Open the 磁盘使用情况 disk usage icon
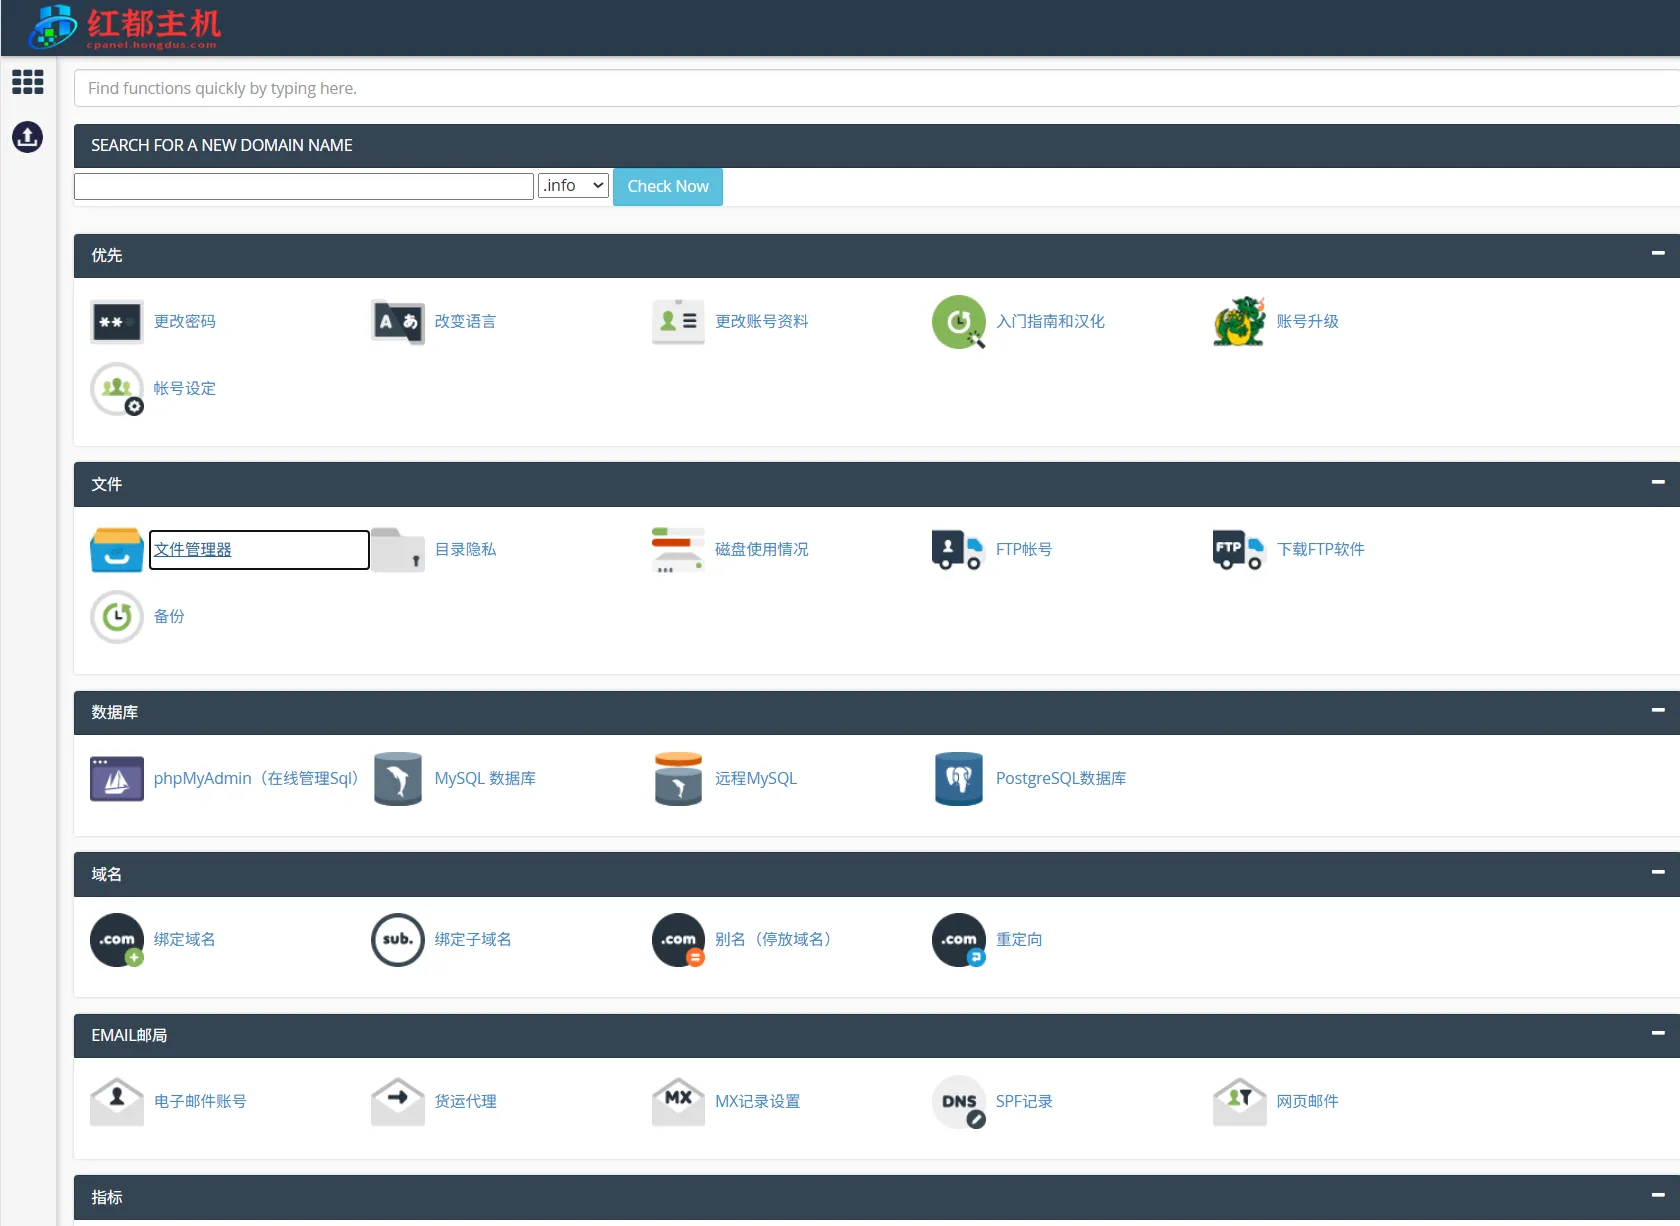This screenshot has height=1226, width=1680. tap(677, 550)
